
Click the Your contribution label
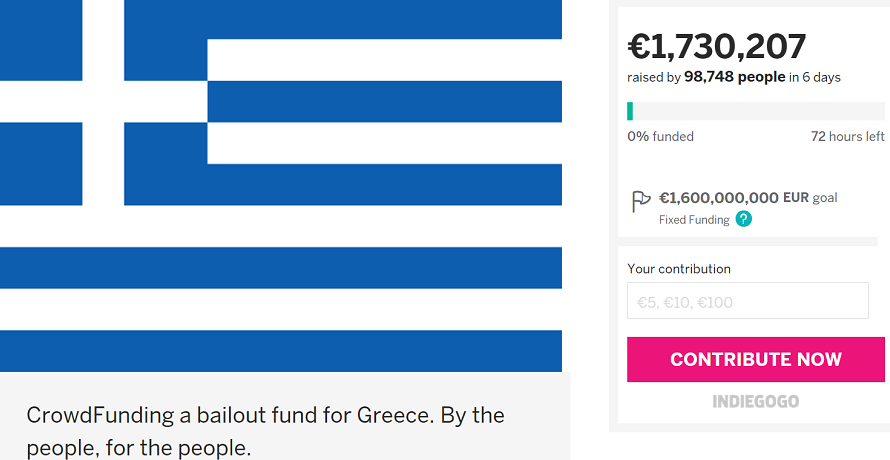(x=679, y=269)
